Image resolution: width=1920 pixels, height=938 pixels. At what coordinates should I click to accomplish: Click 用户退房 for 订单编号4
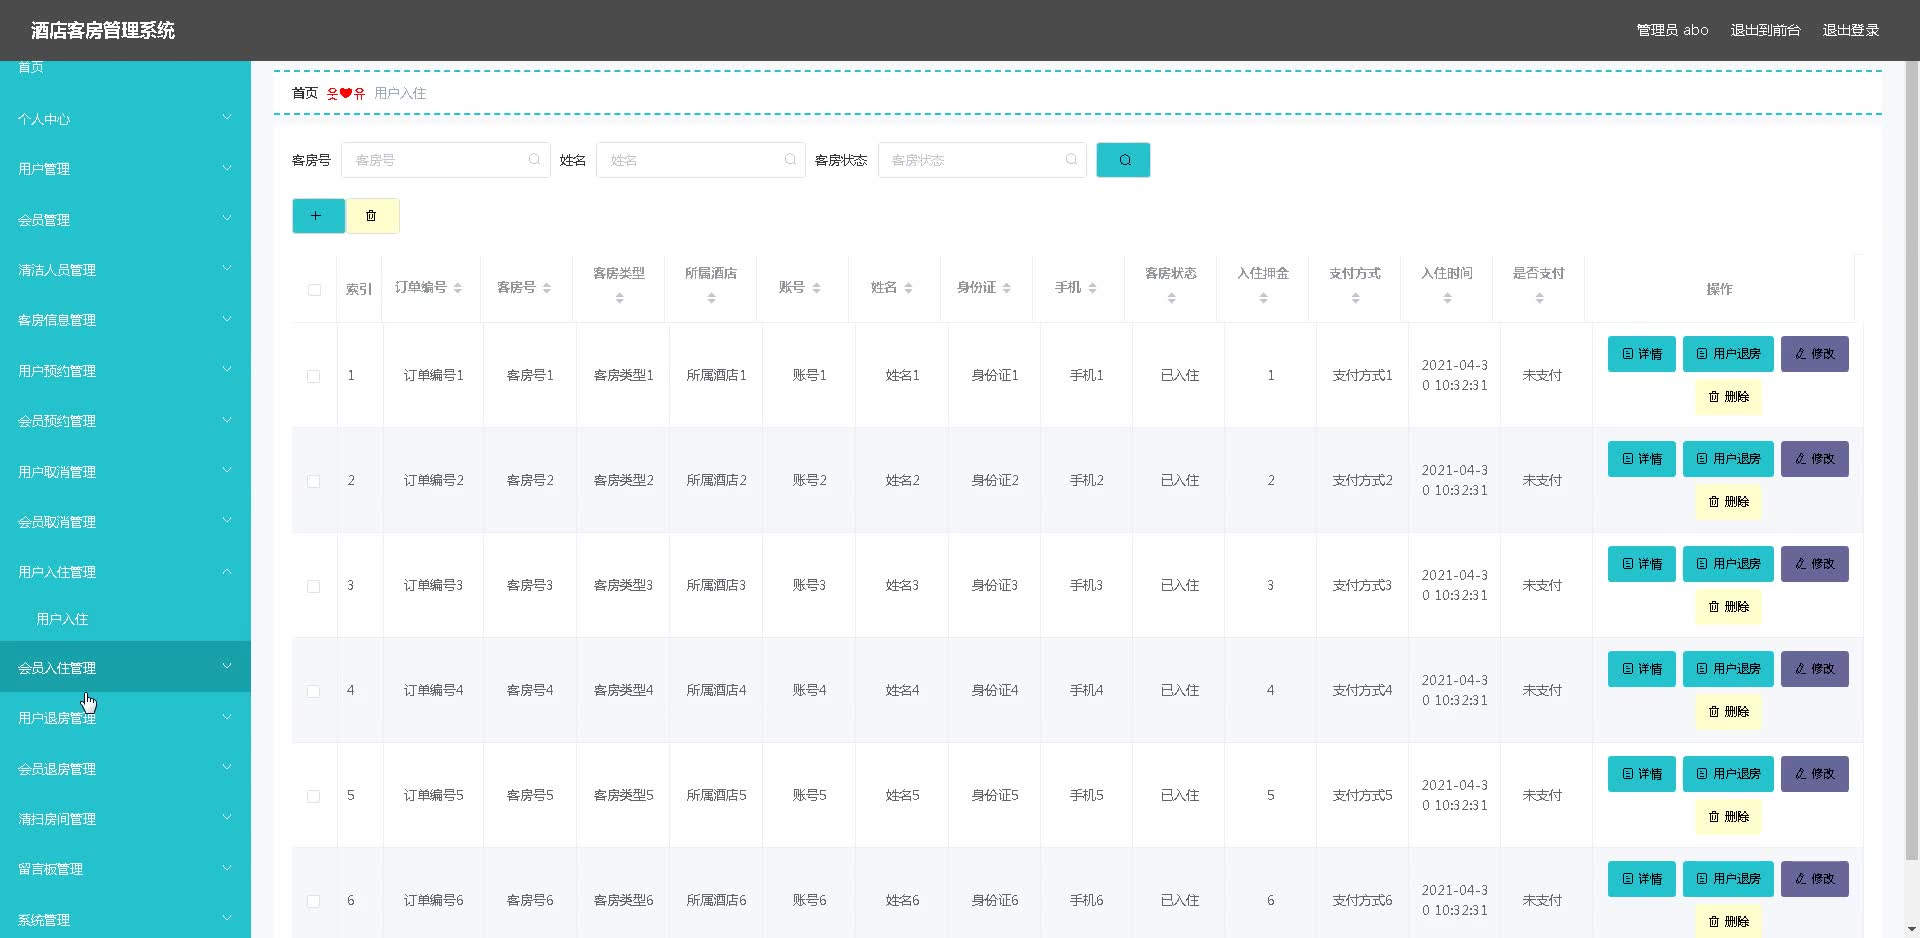pyautogui.click(x=1727, y=668)
